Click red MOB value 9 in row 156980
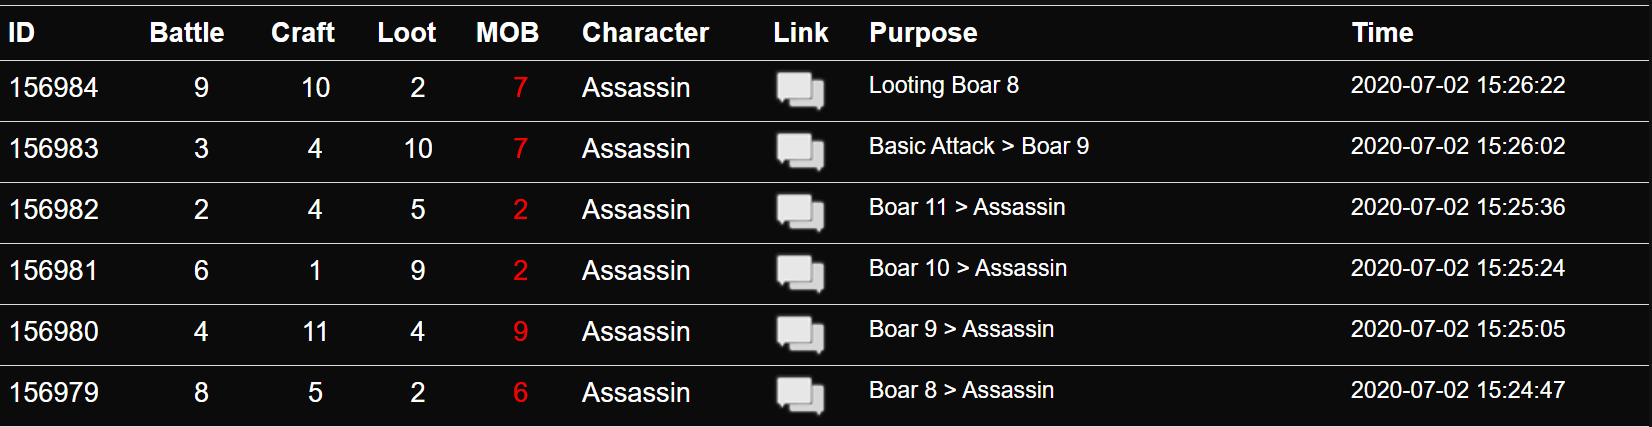Viewport: 1652px width, 427px height. click(521, 332)
